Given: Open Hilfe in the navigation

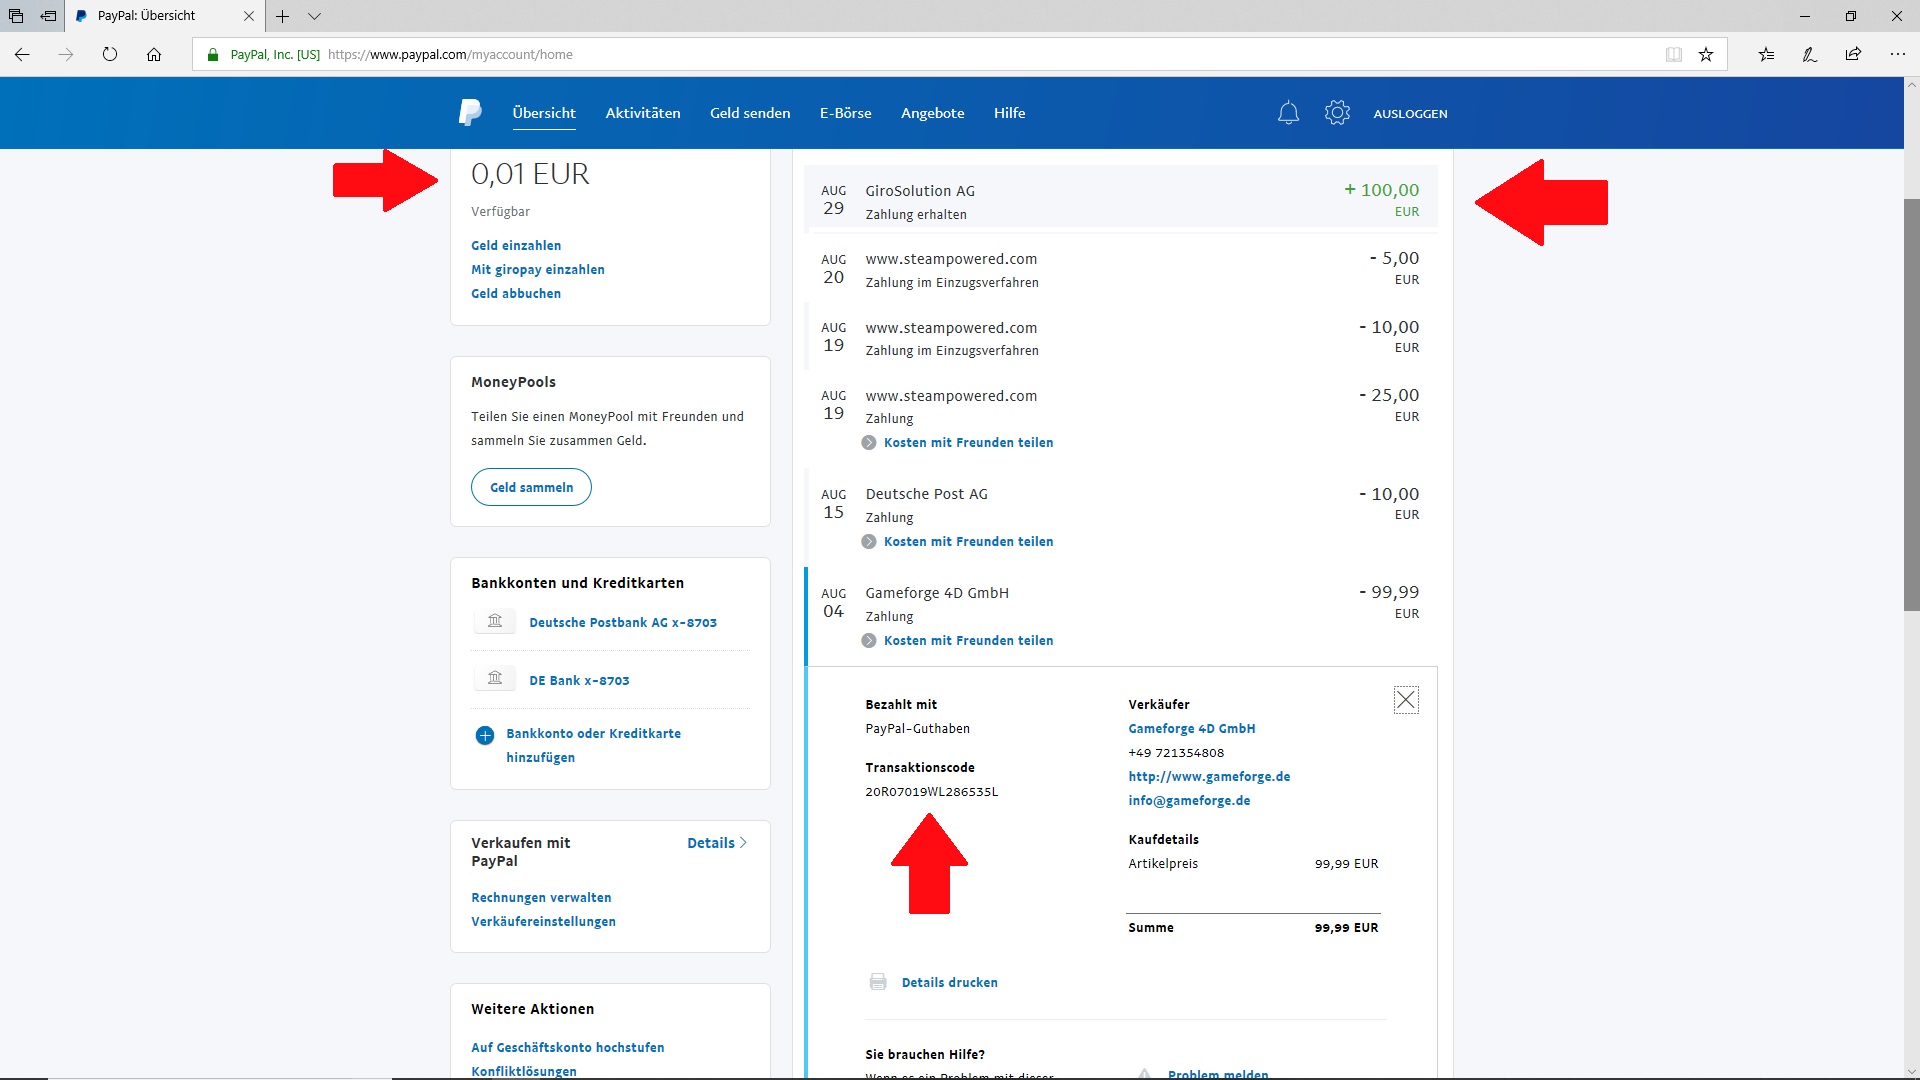Looking at the screenshot, I should (1010, 113).
